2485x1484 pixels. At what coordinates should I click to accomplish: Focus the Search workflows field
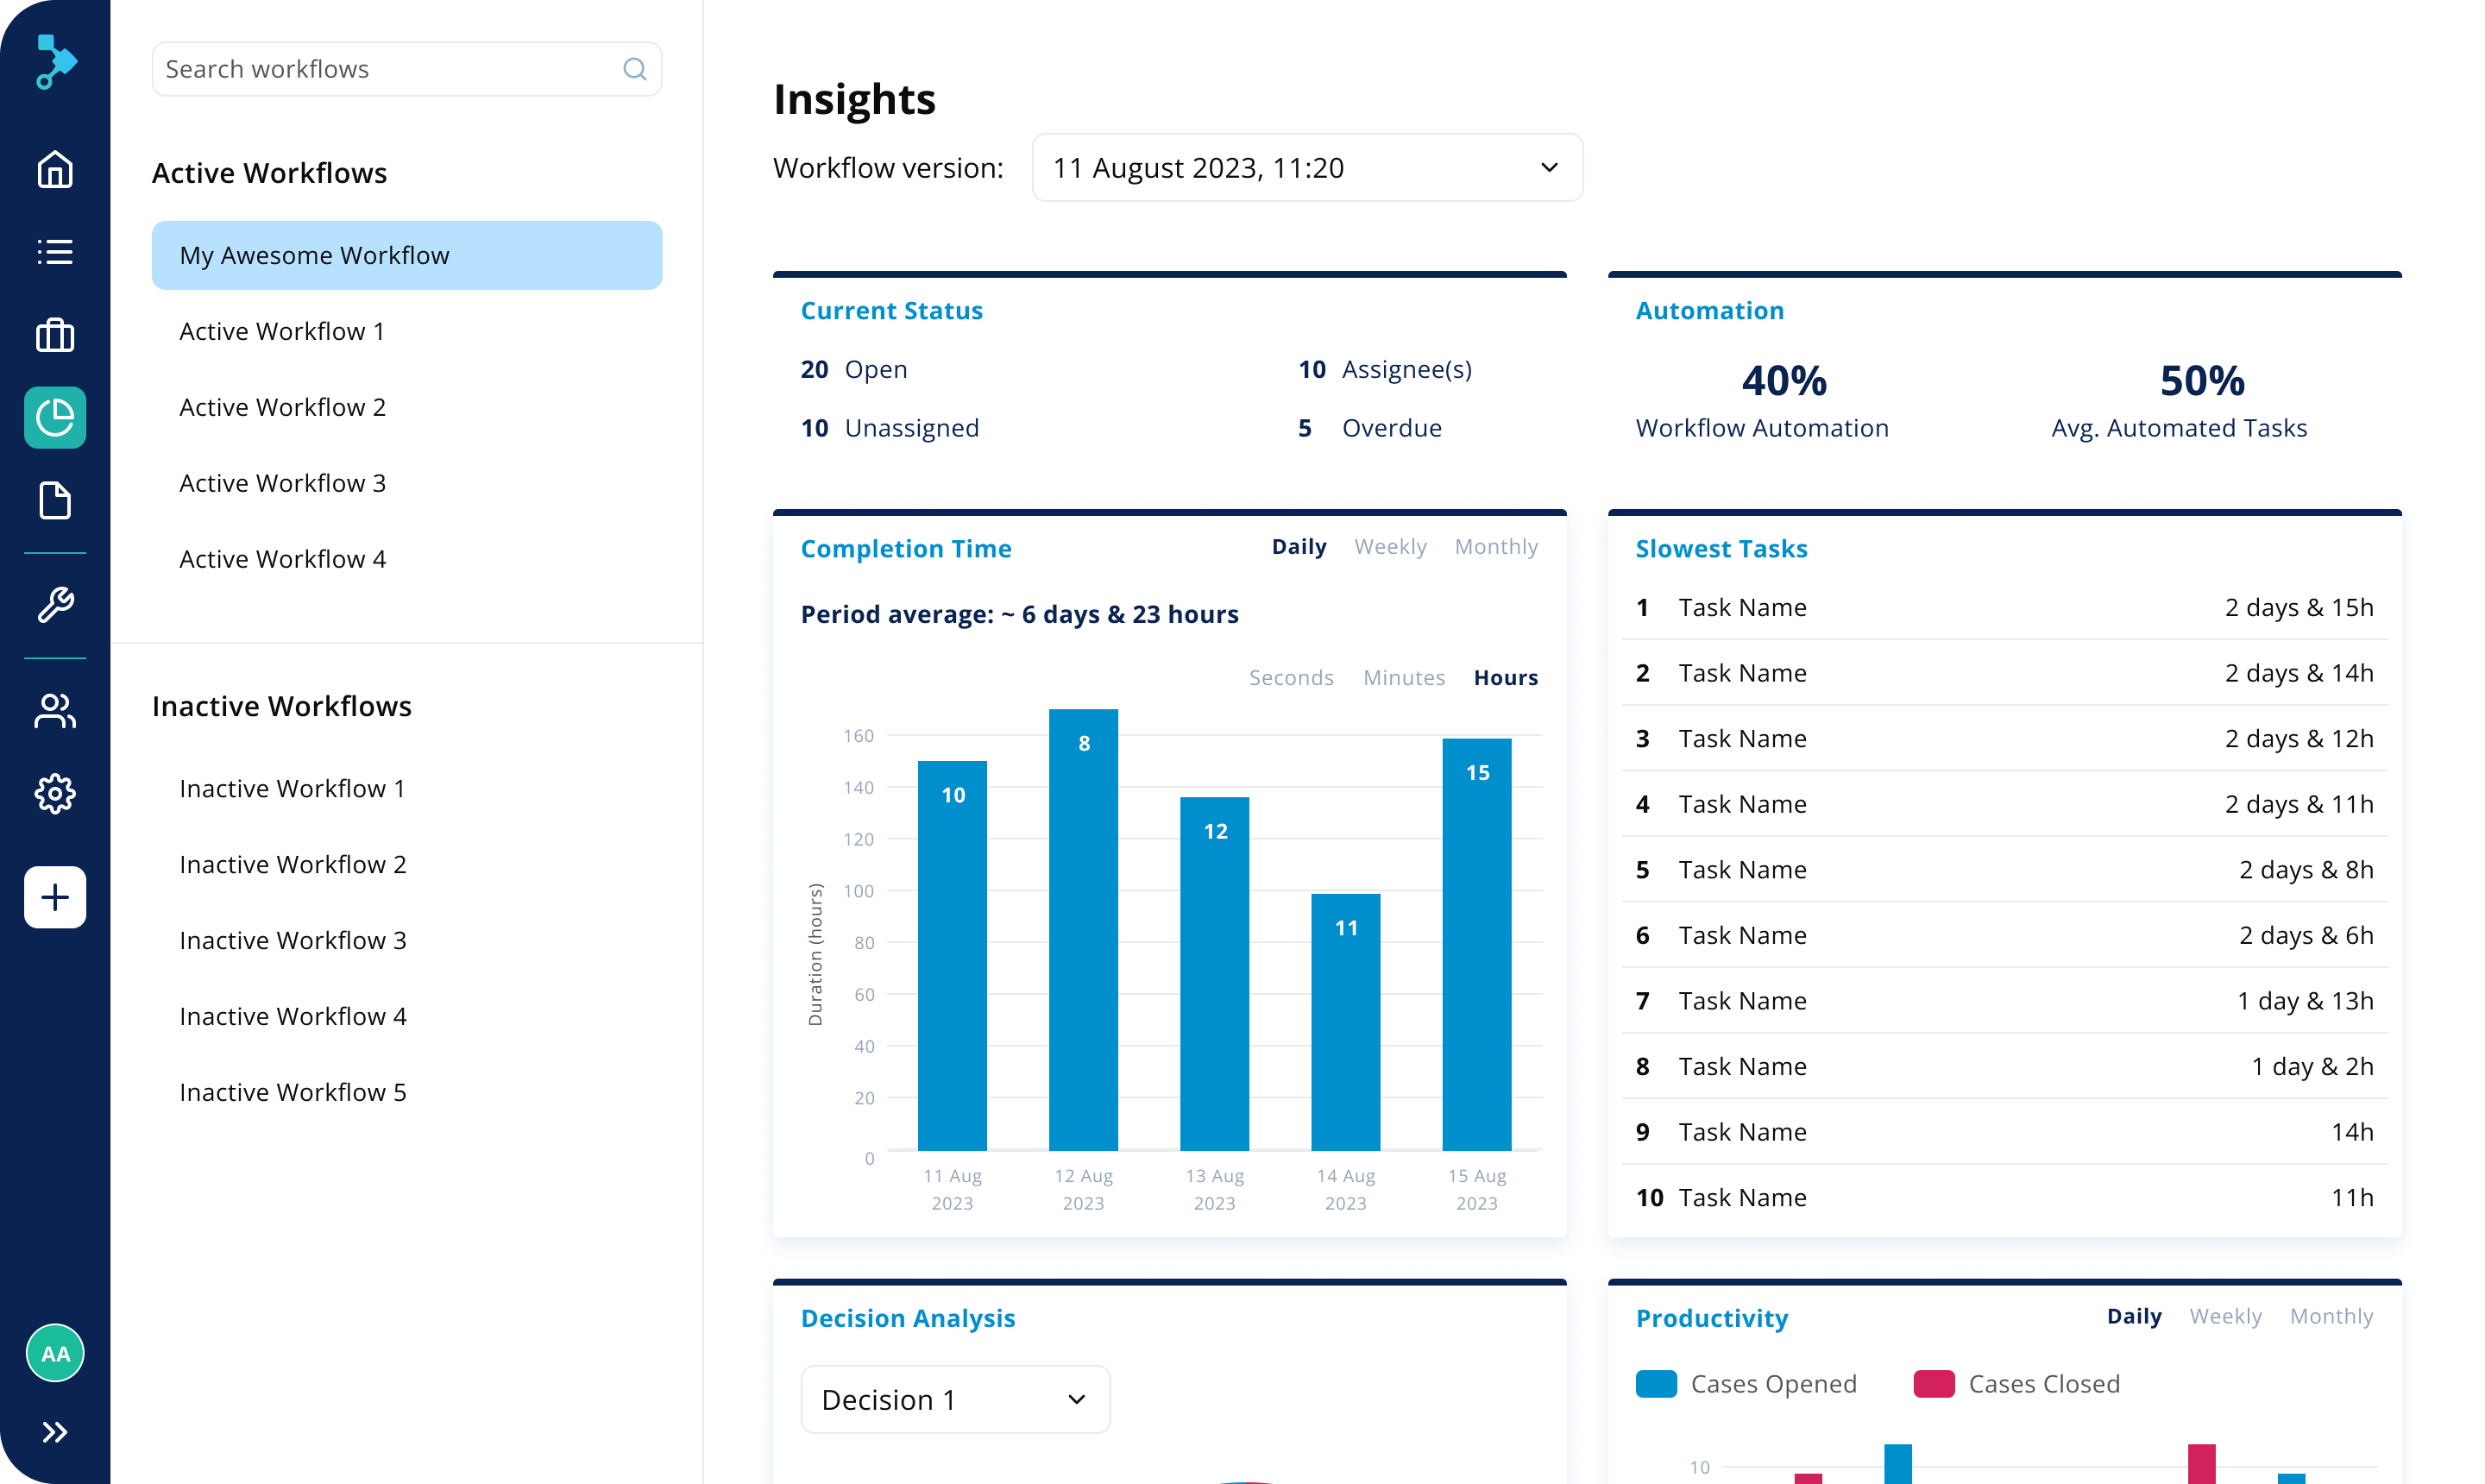[x=407, y=69]
